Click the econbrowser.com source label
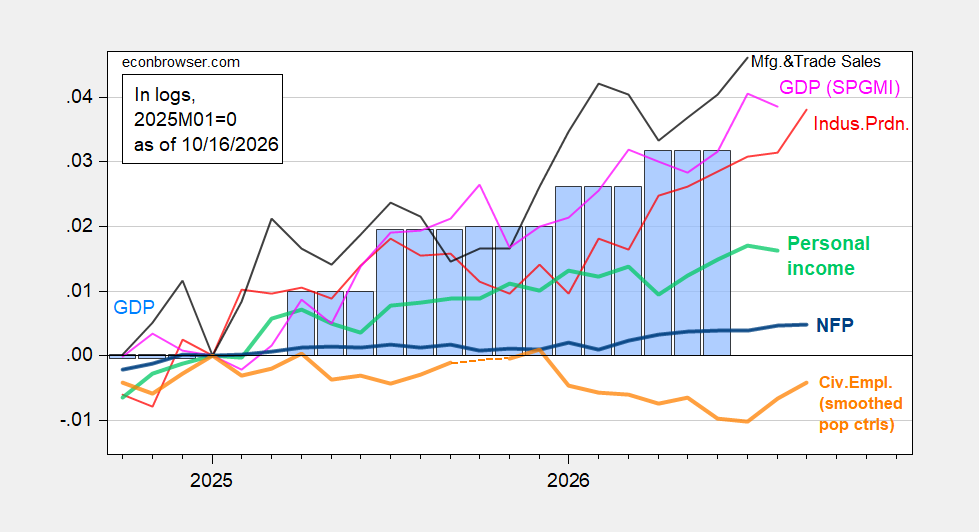Image resolution: width=979 pixels, height=532 pixels. pyautogui.click(x=180, y=62)
